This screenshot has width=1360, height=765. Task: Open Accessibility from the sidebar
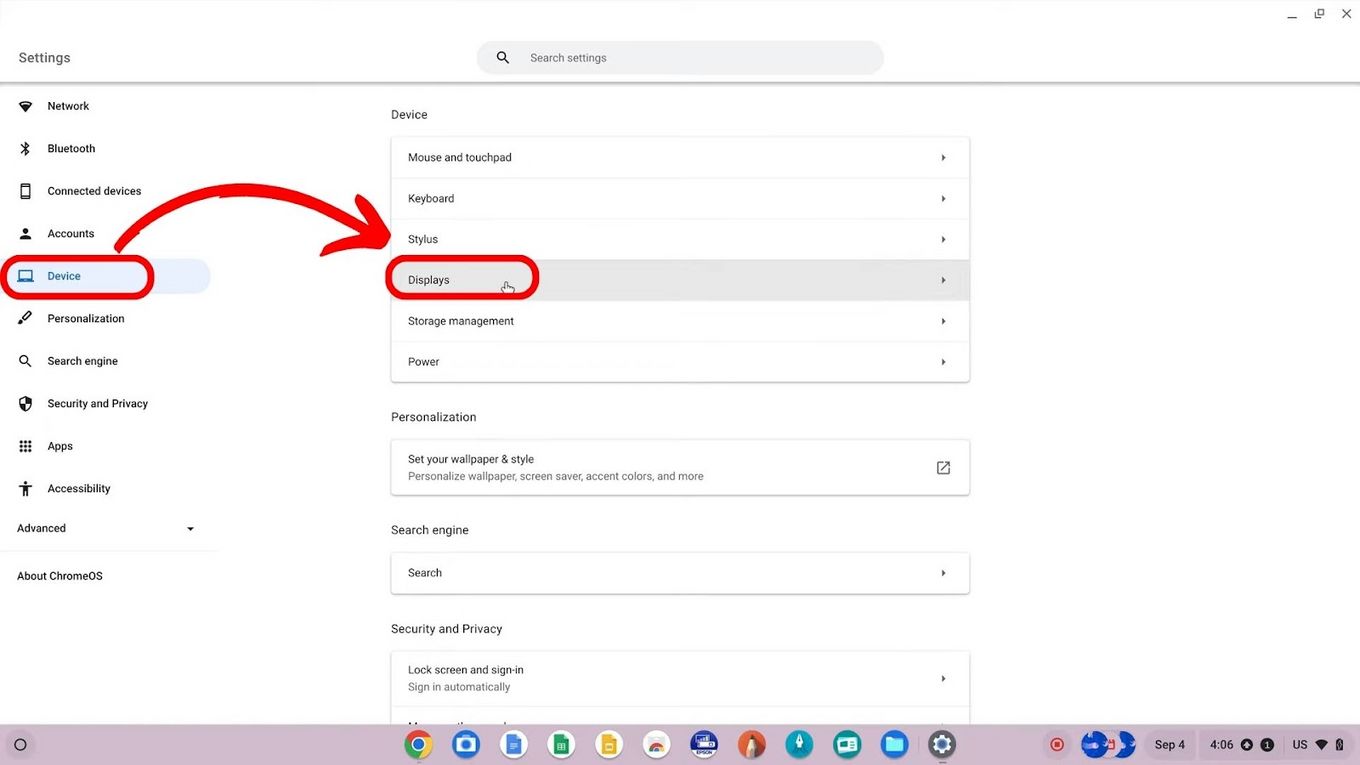click(x=79, y=488)
